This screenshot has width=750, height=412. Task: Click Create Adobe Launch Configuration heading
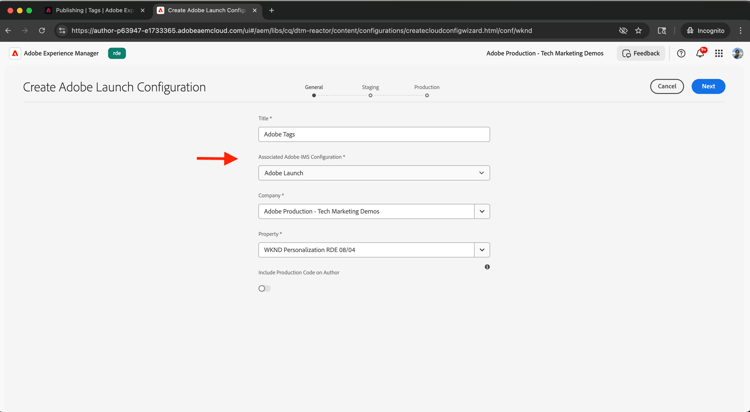pyautogui.click(x=114, y=87)
